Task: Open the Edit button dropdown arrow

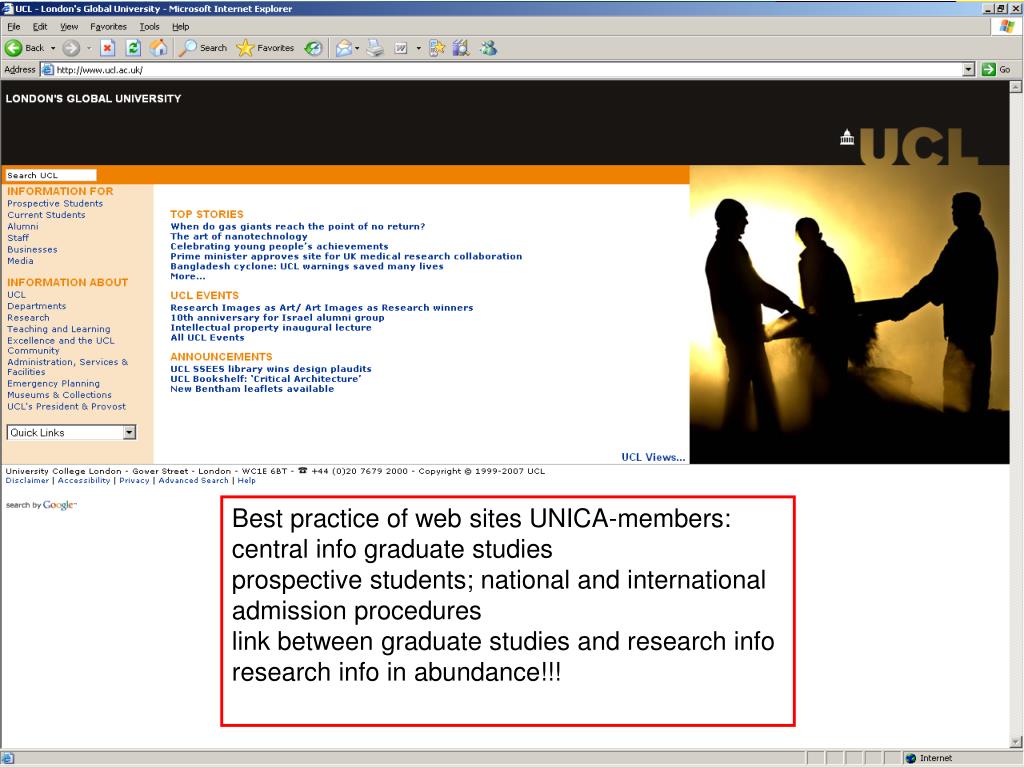Action: [418, 48]
